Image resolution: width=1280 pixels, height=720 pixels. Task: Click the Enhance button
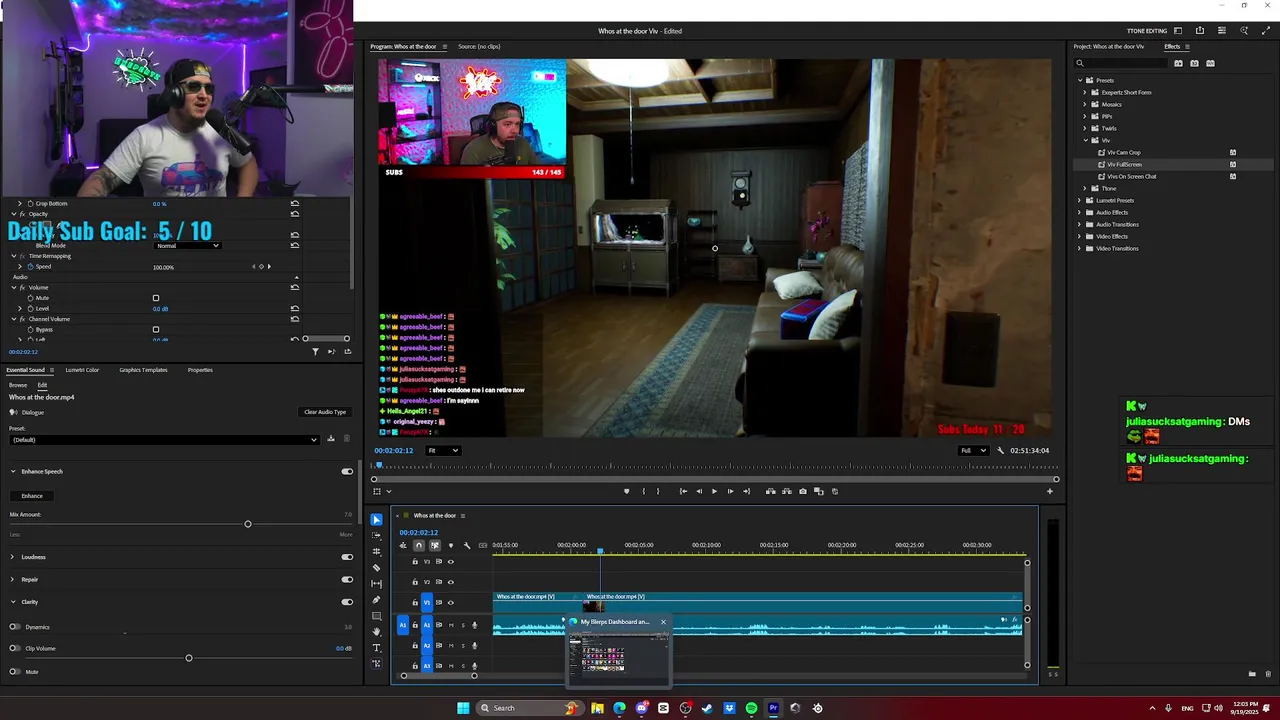pyautogui.click(x=32, y=496)
